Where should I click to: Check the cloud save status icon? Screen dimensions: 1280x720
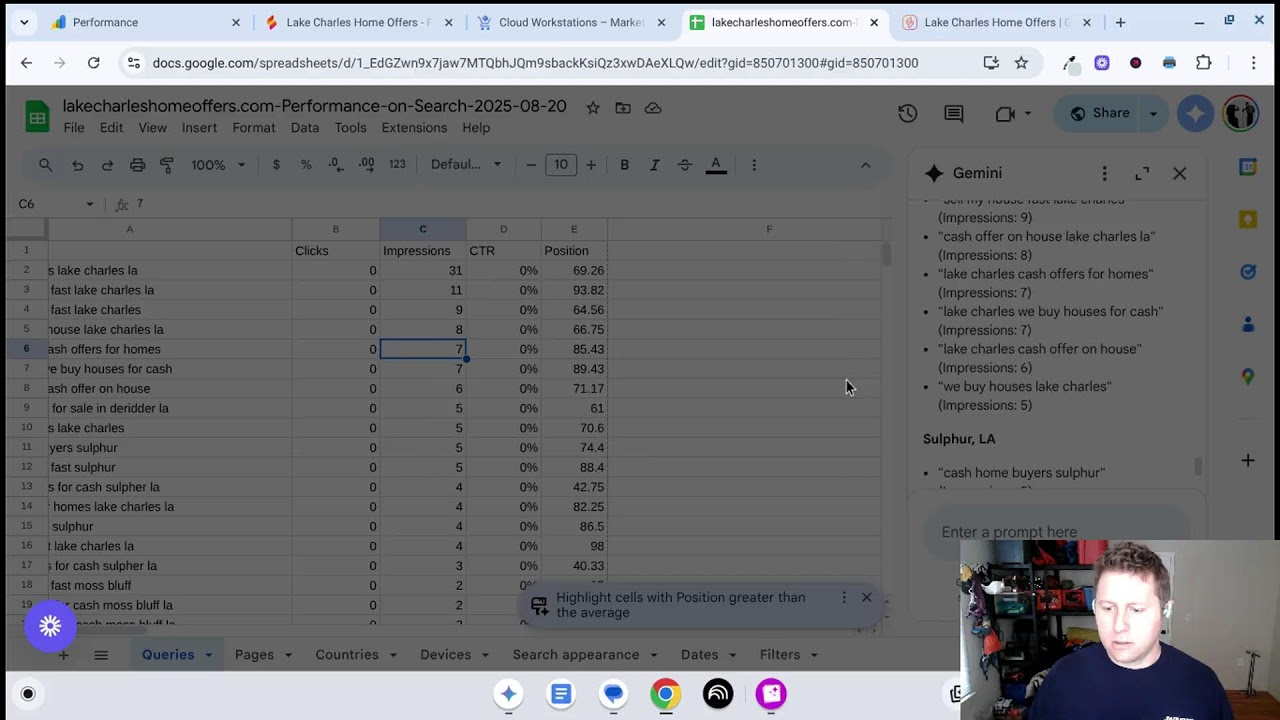coord(653,107)
